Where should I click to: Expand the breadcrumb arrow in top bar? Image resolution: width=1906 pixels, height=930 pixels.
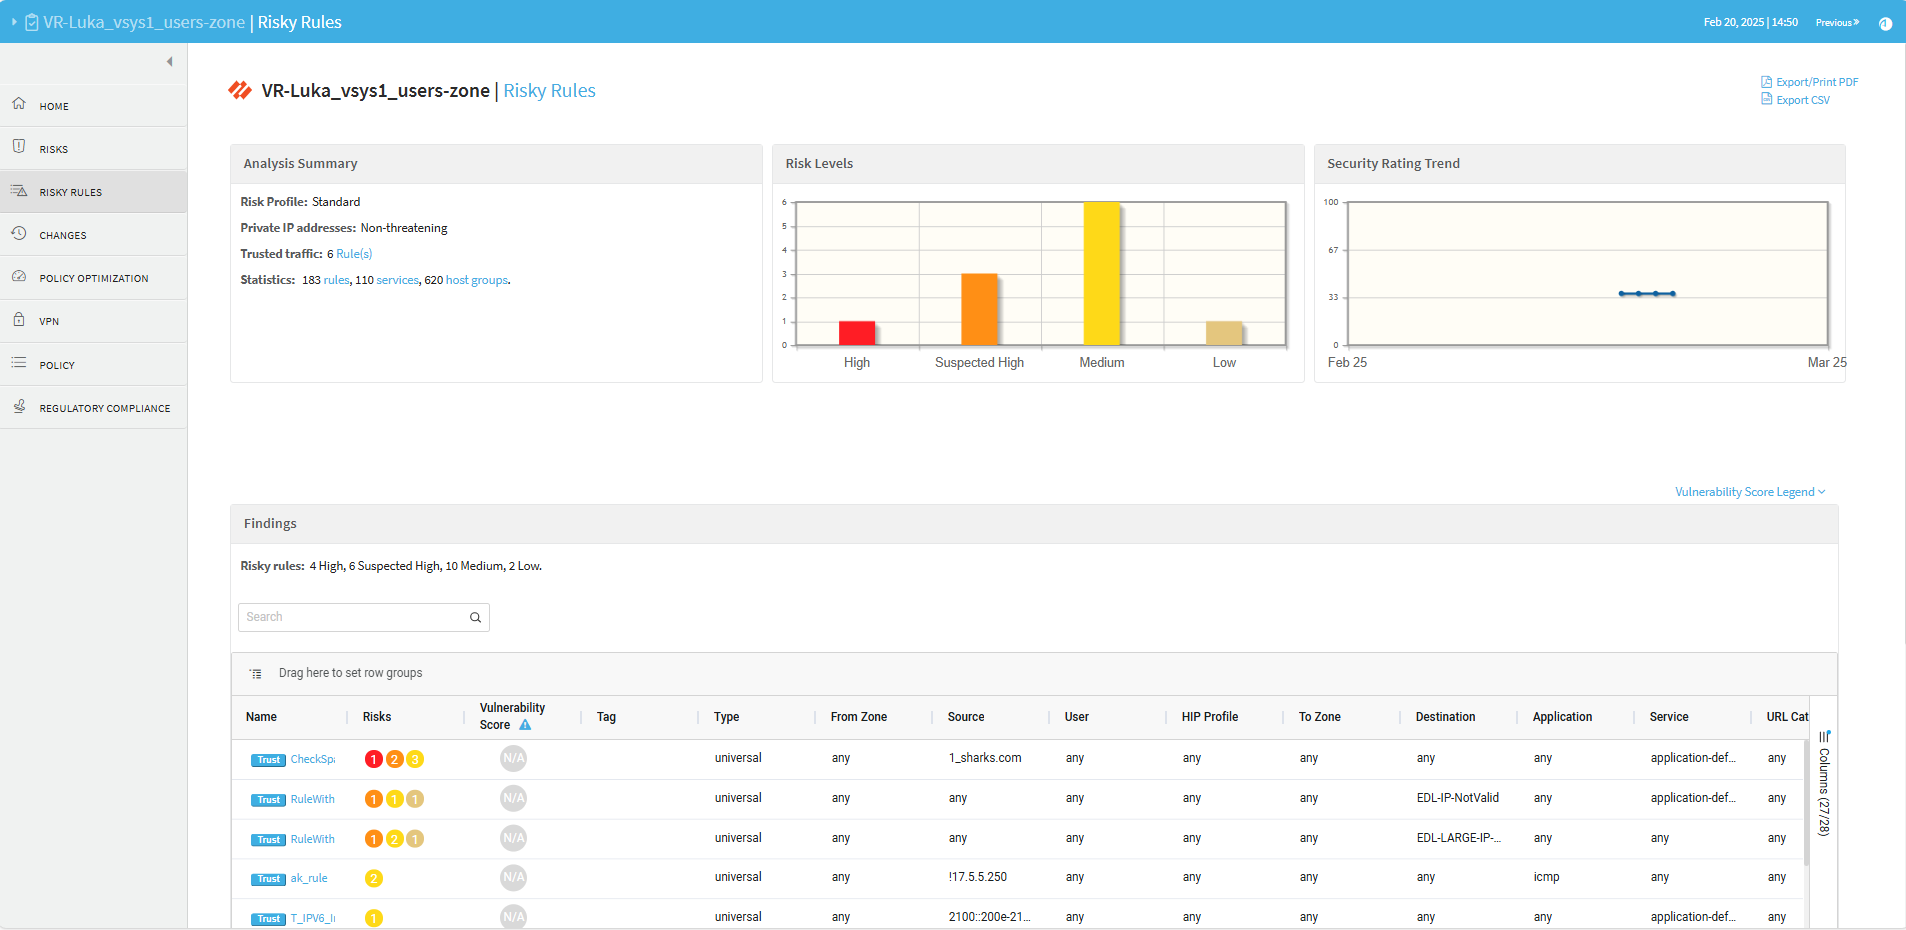click(x=14, y=22)
